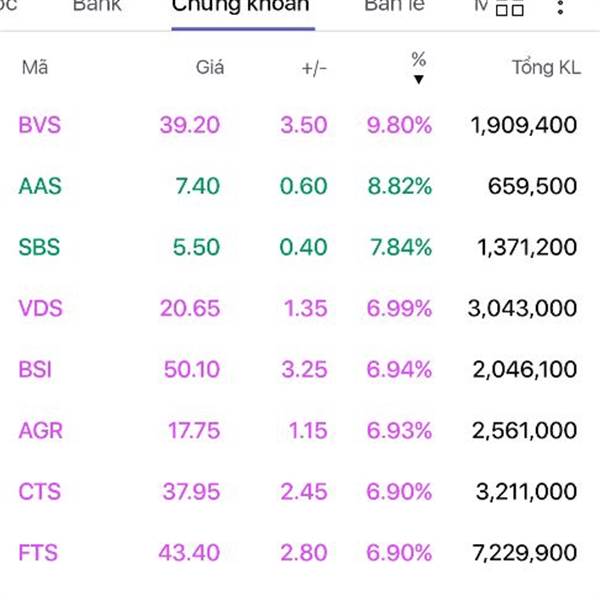The height and width of the screenshot is (600, 600).
Task: Sort by the Mã column header
Action: (35, 67)
